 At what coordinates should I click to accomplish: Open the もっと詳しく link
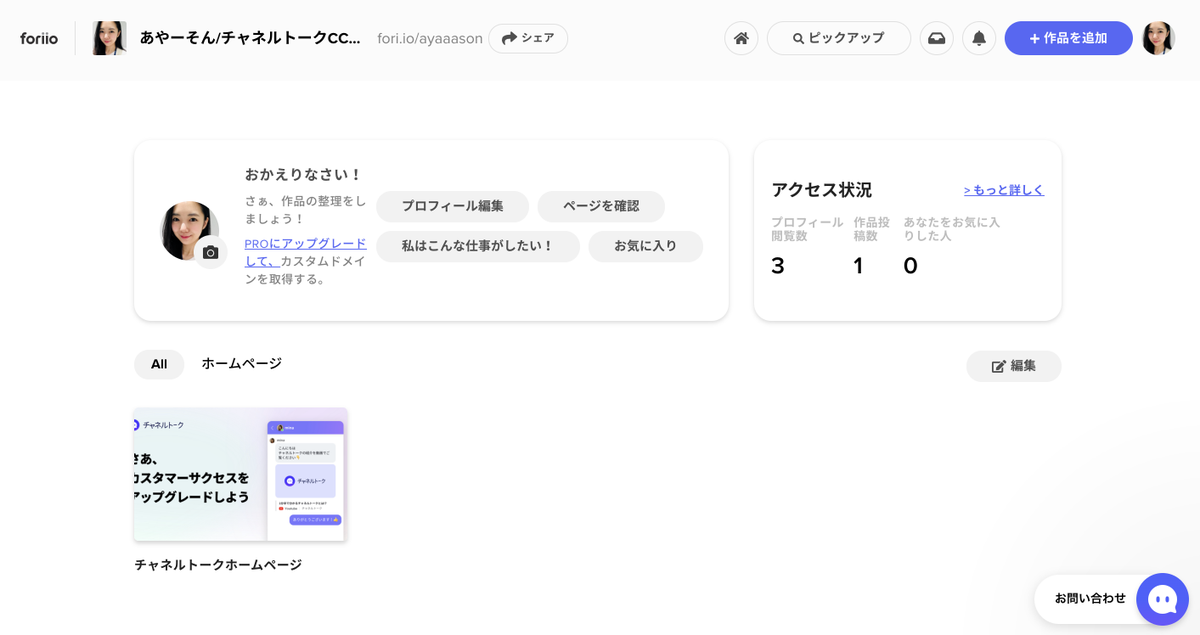point(1004,190)
